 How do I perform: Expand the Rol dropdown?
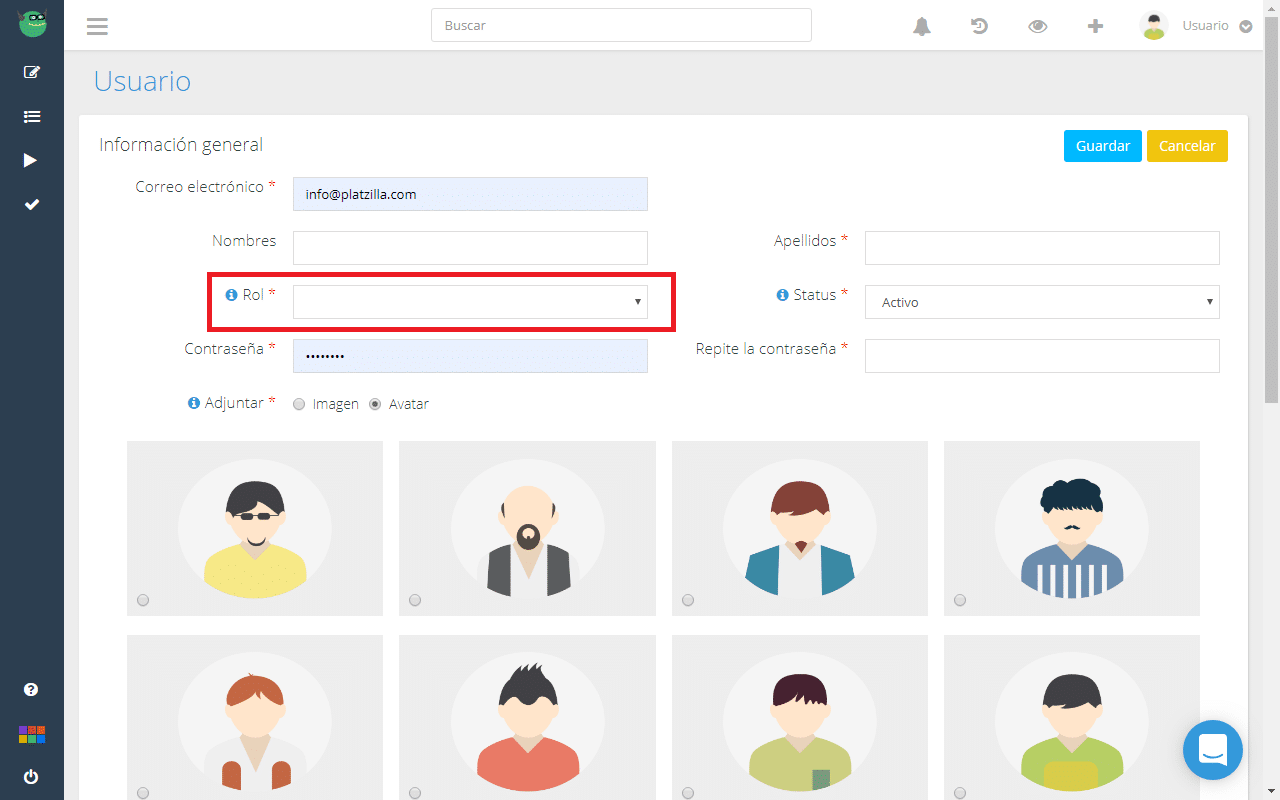point(470,302)
